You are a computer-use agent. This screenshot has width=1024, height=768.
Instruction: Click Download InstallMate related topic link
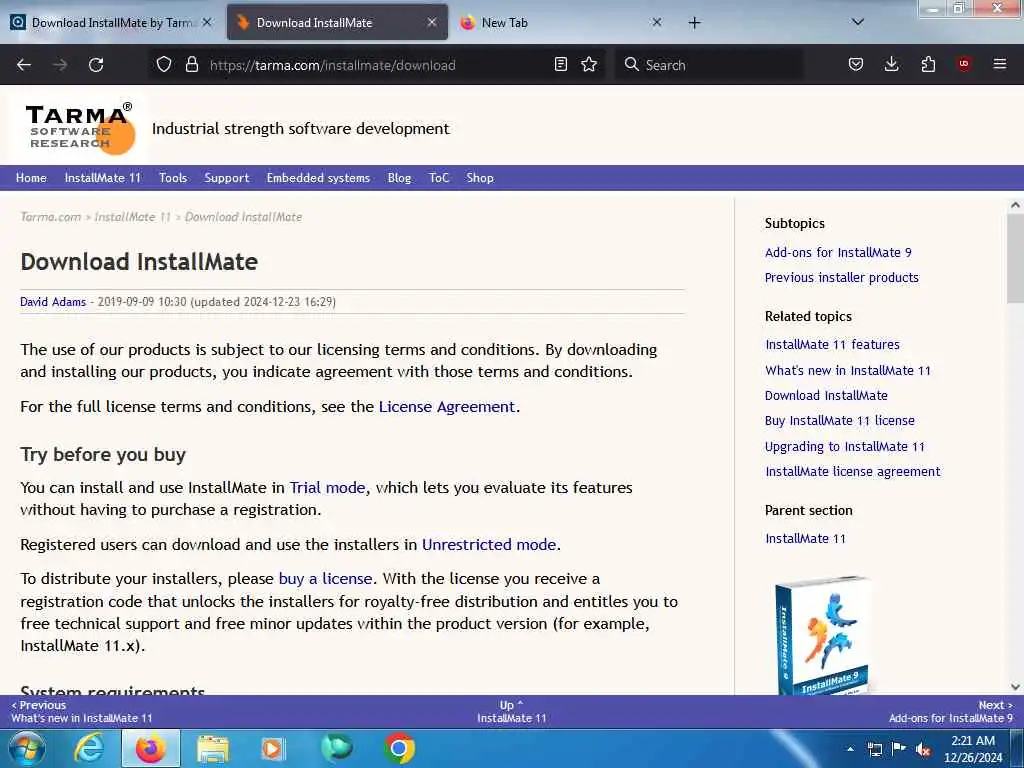coord(826,395)
